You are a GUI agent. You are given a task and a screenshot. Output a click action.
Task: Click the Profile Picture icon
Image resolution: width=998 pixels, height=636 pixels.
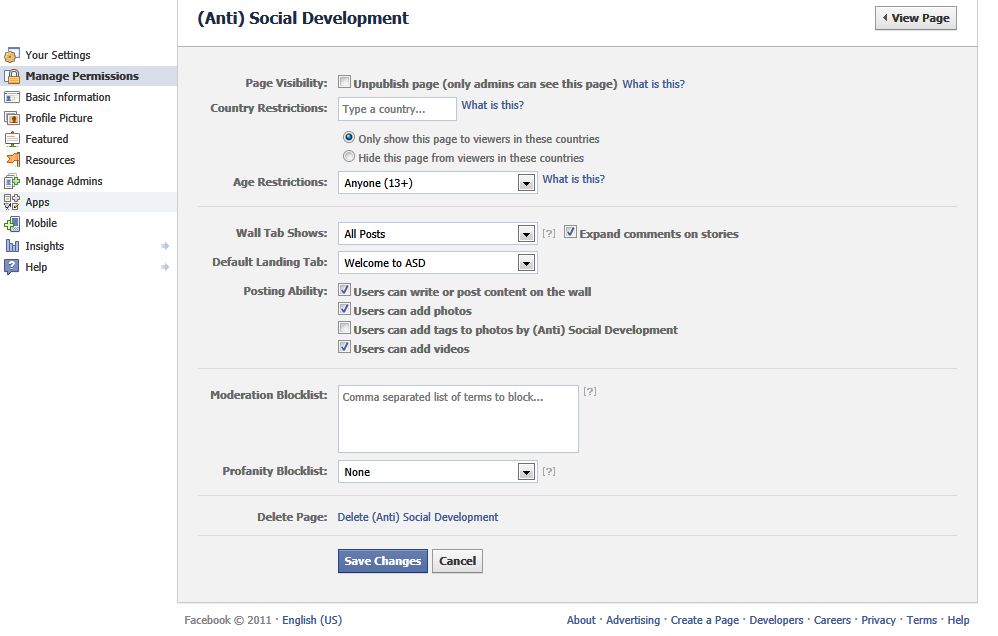pyautogui.click(x=12, y=118)
